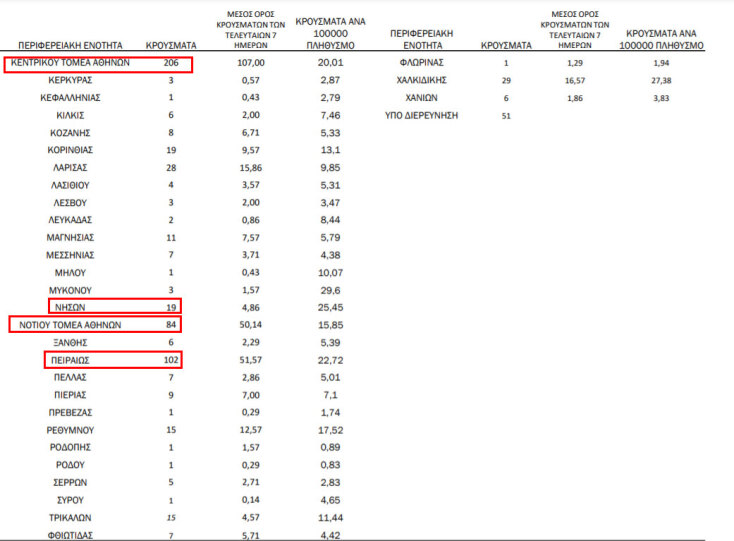
Task: Click the left ΚΡΟΥΣΜΑΤΑ column header
Action: tap(170, 45)
